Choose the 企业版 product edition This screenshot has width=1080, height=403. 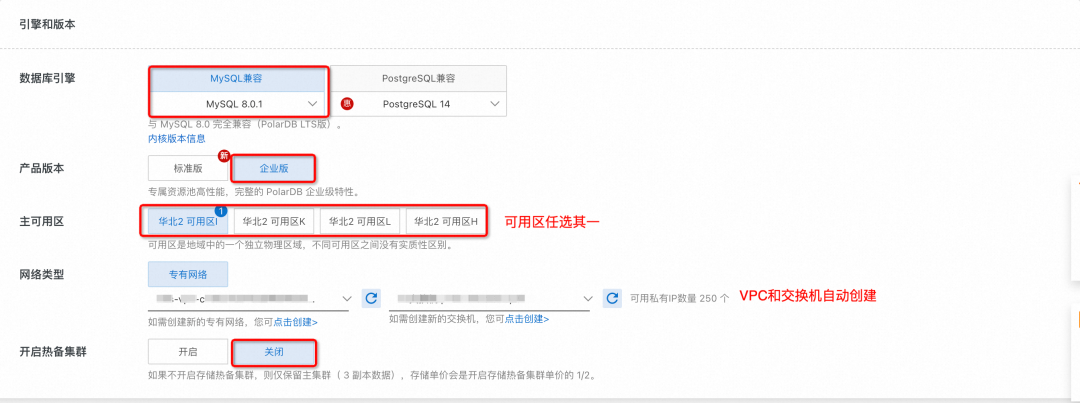pos(273,168)
